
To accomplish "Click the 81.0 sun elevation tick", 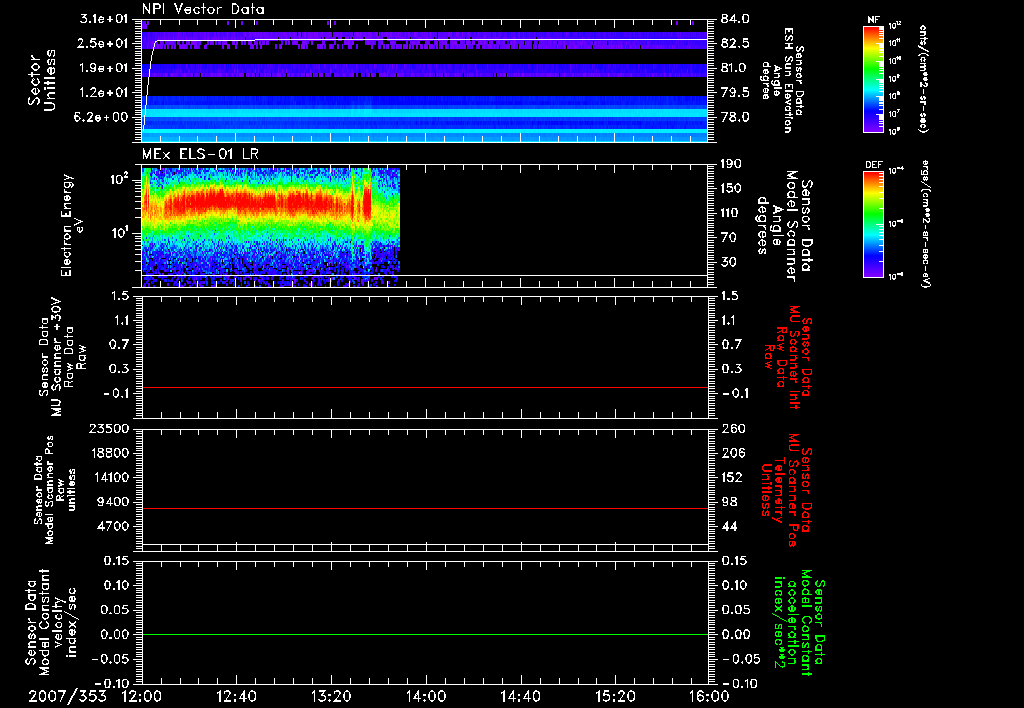I will (735, 68).
